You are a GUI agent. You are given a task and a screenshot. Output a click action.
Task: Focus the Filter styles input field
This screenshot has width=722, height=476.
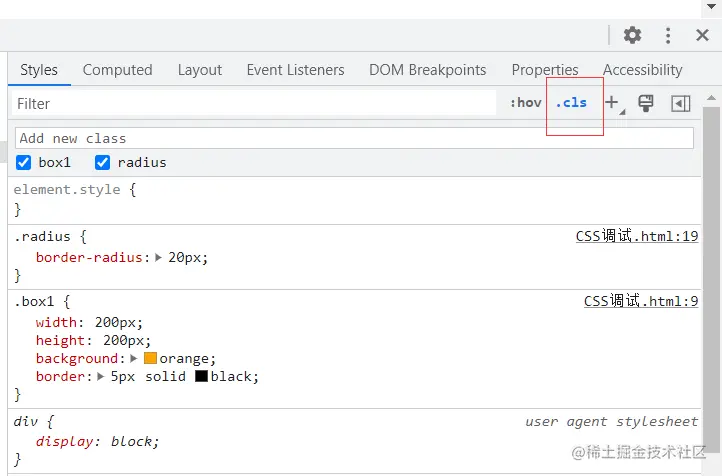point(250,103)
